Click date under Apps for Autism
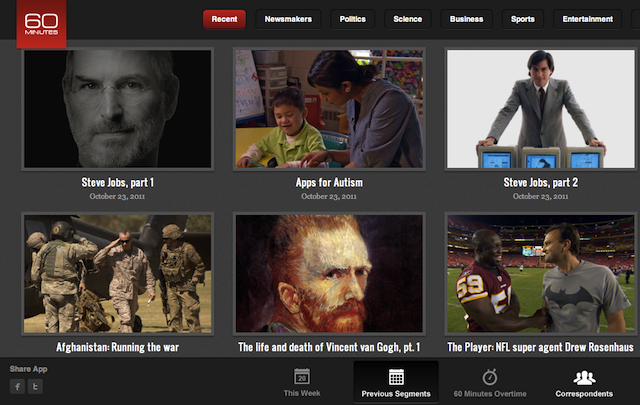 tap(329, 196)
